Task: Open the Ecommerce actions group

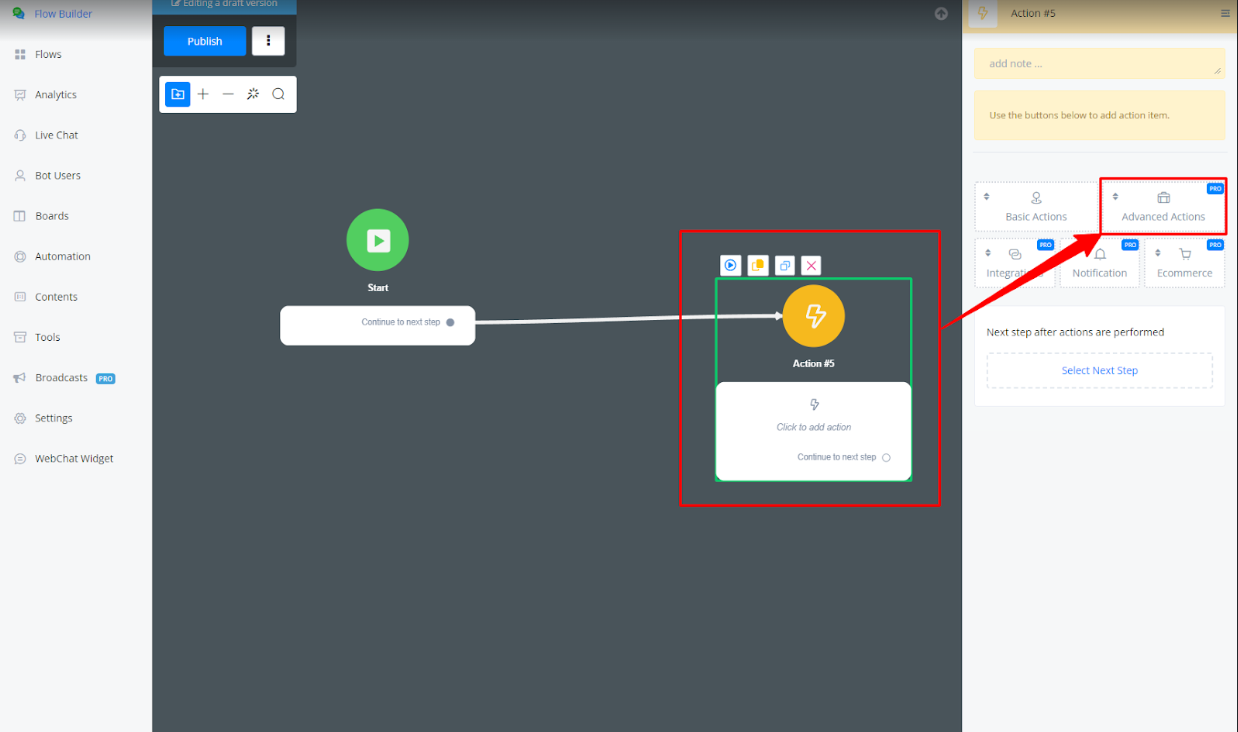Action: 1184,263
